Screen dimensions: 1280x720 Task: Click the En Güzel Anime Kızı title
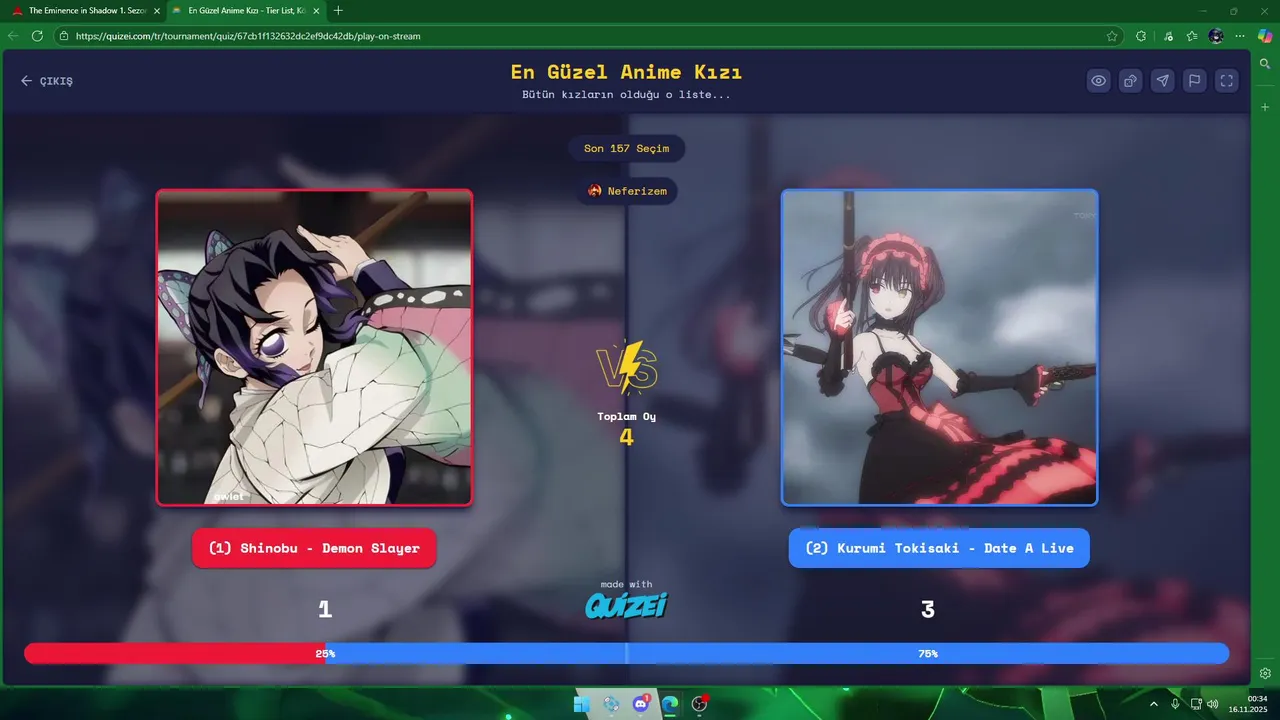[626, 72]
